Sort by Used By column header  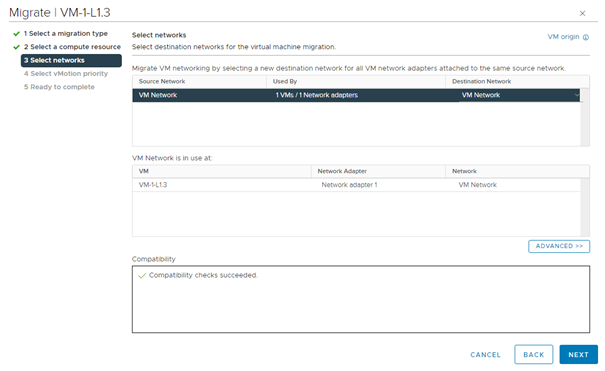pyautogui.click(x=356, y=81)
